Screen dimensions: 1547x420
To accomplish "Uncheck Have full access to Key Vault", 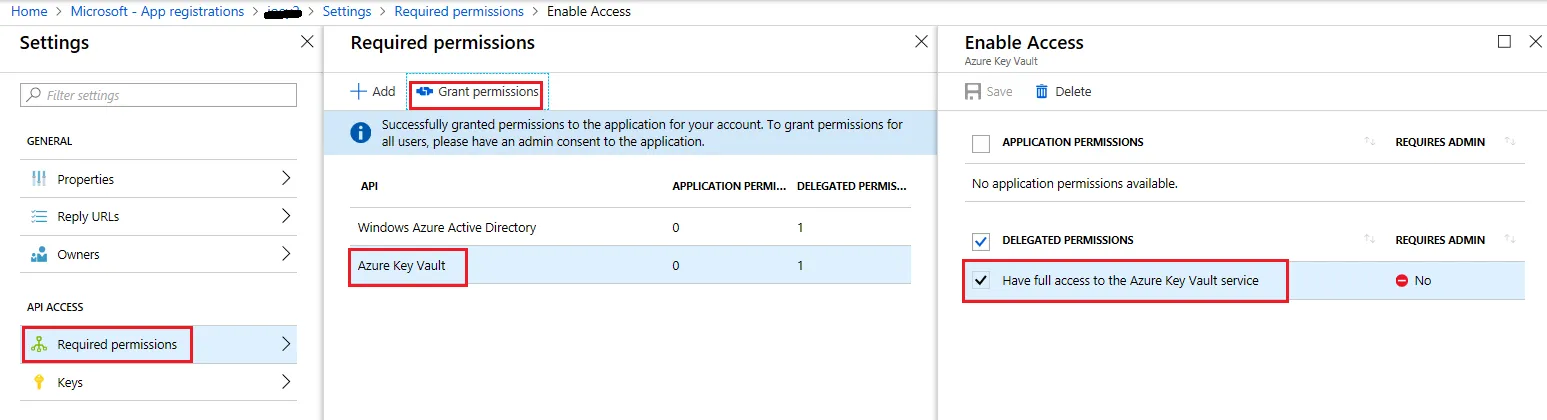I will (x=981, y=281).
